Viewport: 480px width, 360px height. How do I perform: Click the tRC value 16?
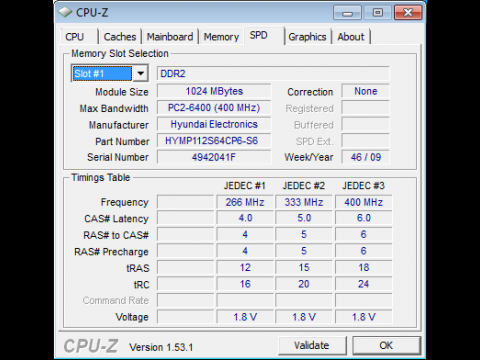[245, 284]
